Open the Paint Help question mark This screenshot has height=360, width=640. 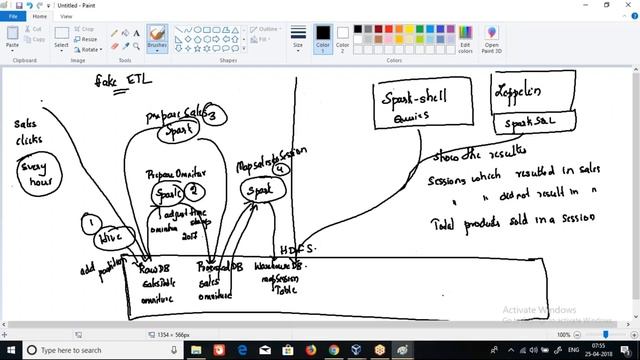(635, 16)
